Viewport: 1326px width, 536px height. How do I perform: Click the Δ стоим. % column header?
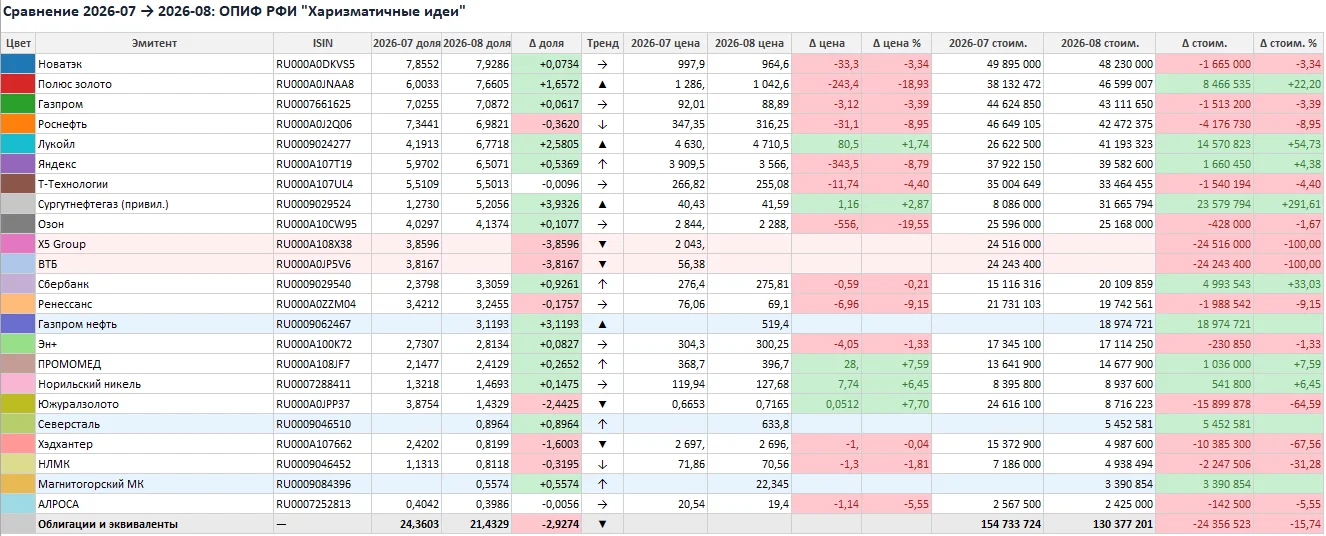click(1289, 43)
